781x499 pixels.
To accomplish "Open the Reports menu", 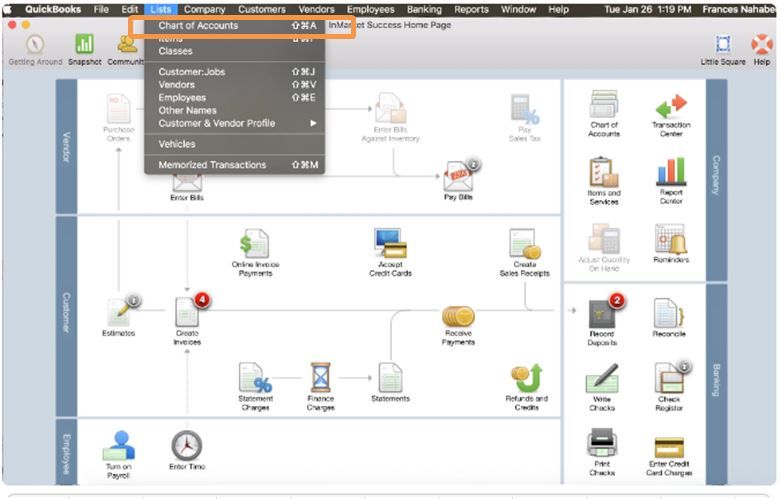I will pyautogui.click(x=471, y=9).
